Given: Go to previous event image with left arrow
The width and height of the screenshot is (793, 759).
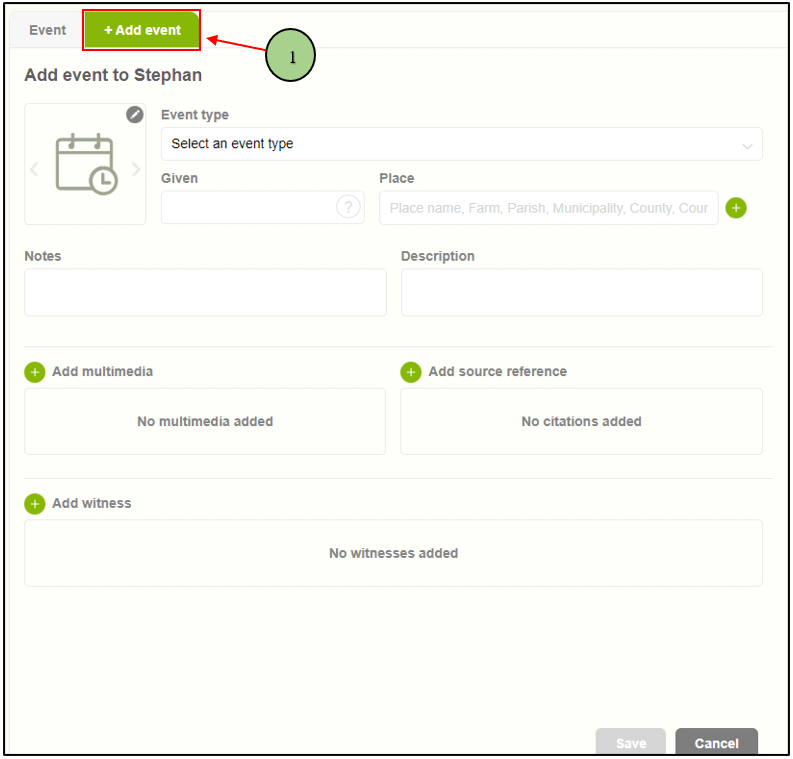Looking at the screenshot, I should (35, 169).
